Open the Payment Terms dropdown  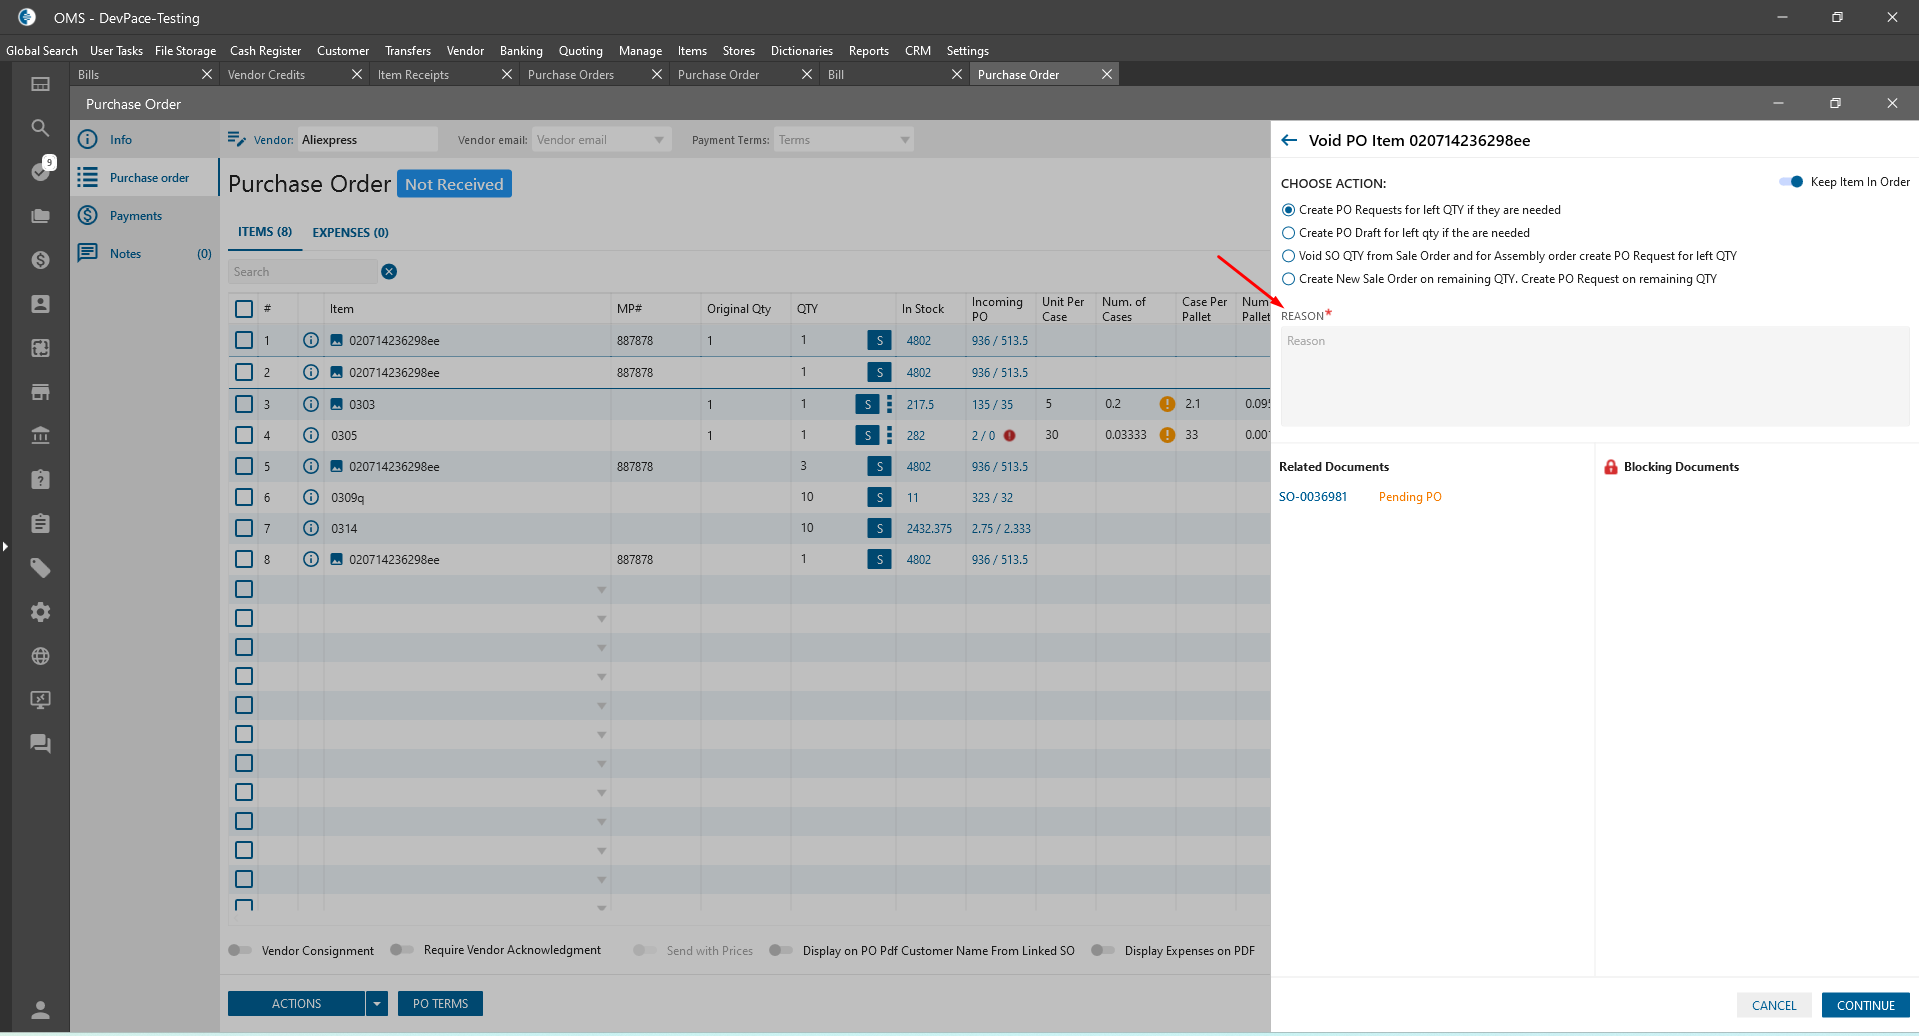pos(905,140)
